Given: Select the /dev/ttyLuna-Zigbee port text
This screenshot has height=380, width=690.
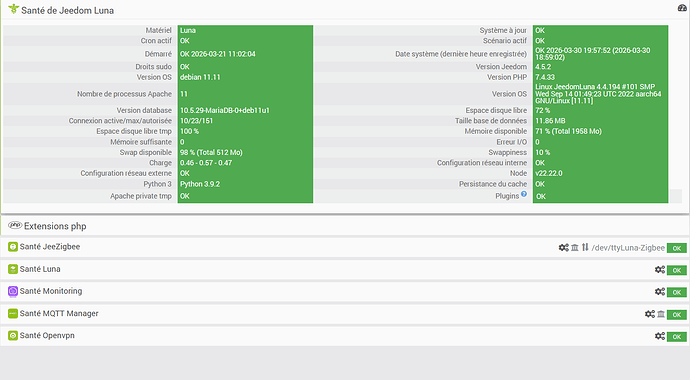Looking at the screenshot, I should click(x=628, y=248).
